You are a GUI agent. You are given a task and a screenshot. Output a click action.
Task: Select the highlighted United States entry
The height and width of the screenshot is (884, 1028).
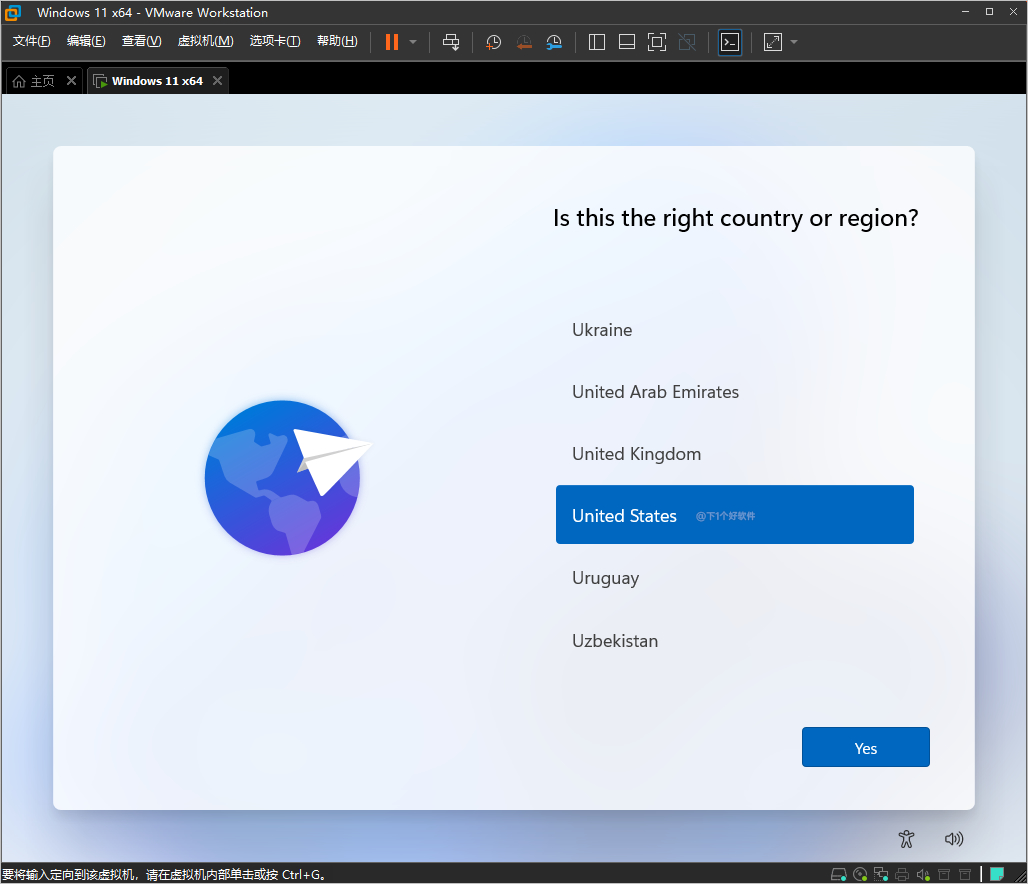point(734,515)
